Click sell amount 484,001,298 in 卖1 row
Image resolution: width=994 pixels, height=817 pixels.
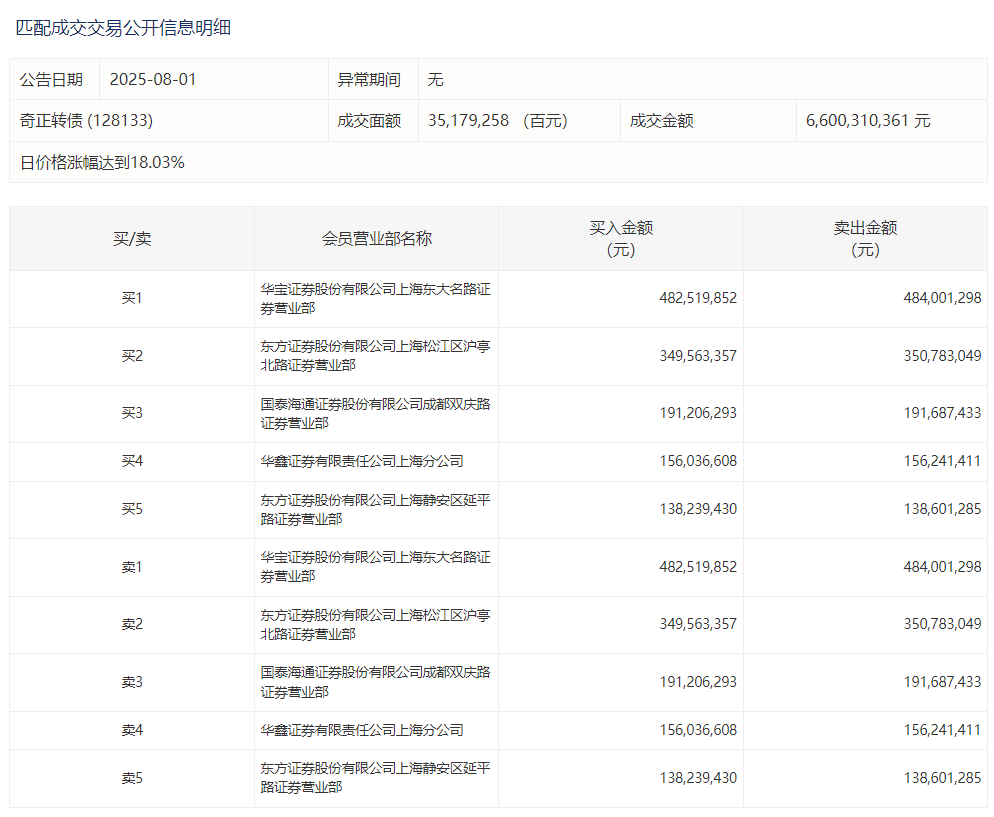tap(941, 566)
